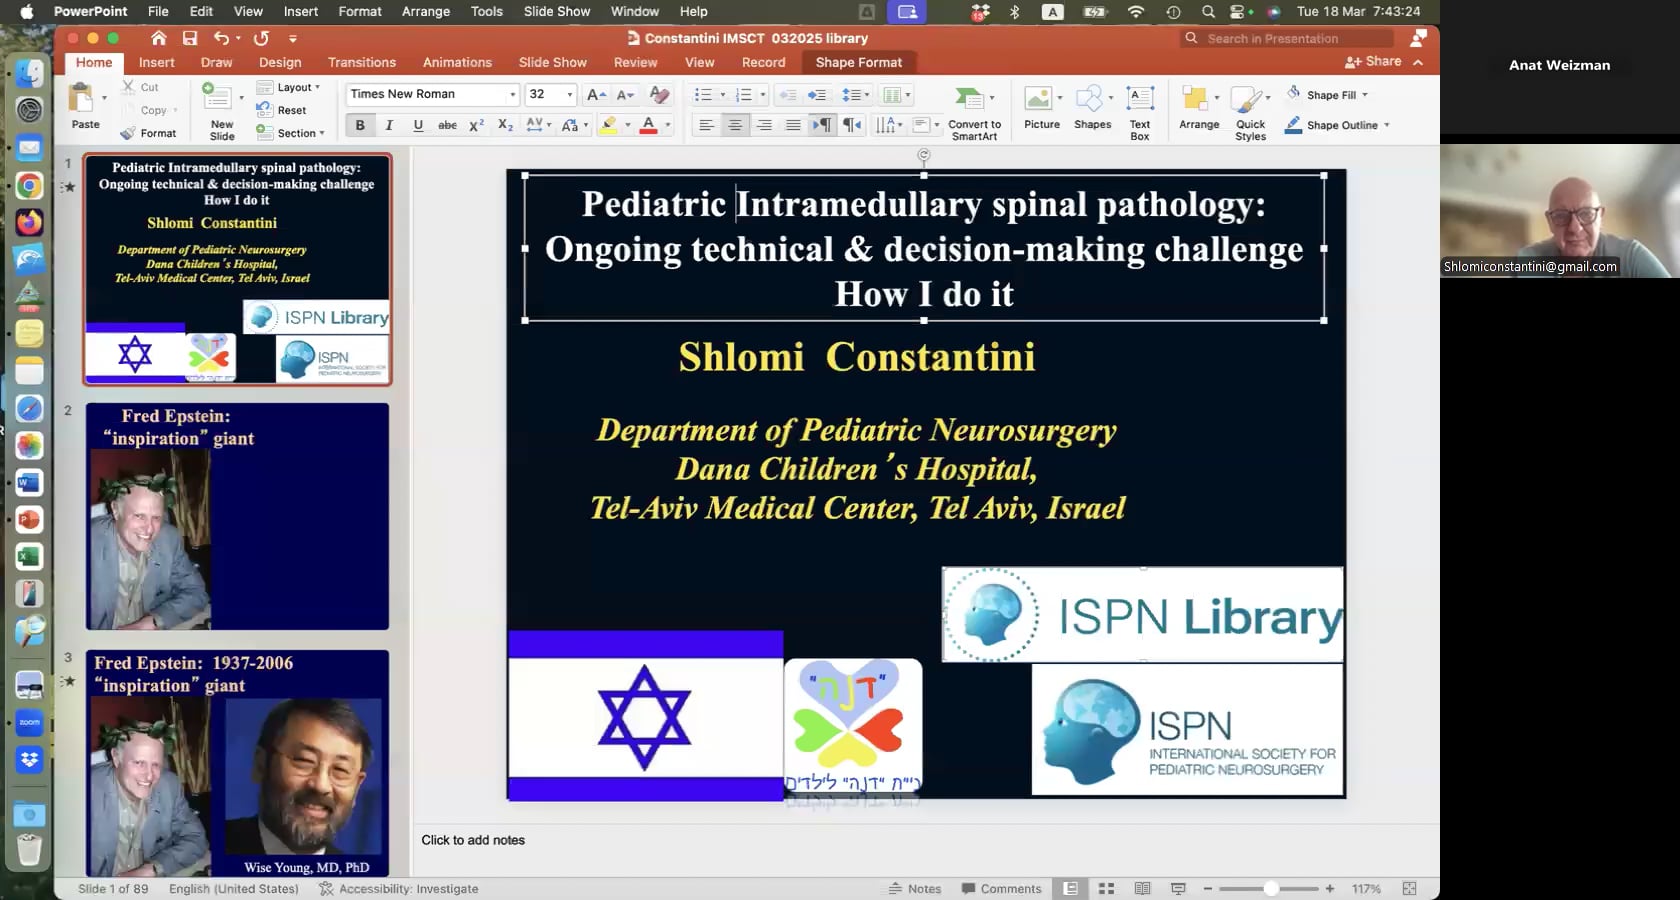Increase font size with the A-up icon
1680x900 pixels.
[x=596, y=94]
